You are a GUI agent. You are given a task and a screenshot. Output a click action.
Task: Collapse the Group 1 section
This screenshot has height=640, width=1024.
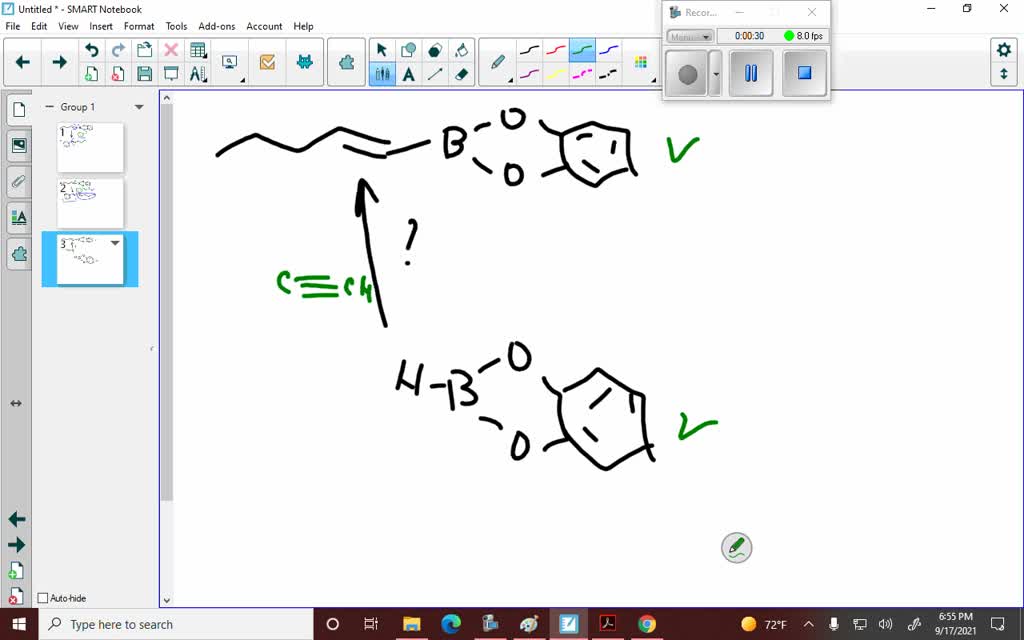50,106
